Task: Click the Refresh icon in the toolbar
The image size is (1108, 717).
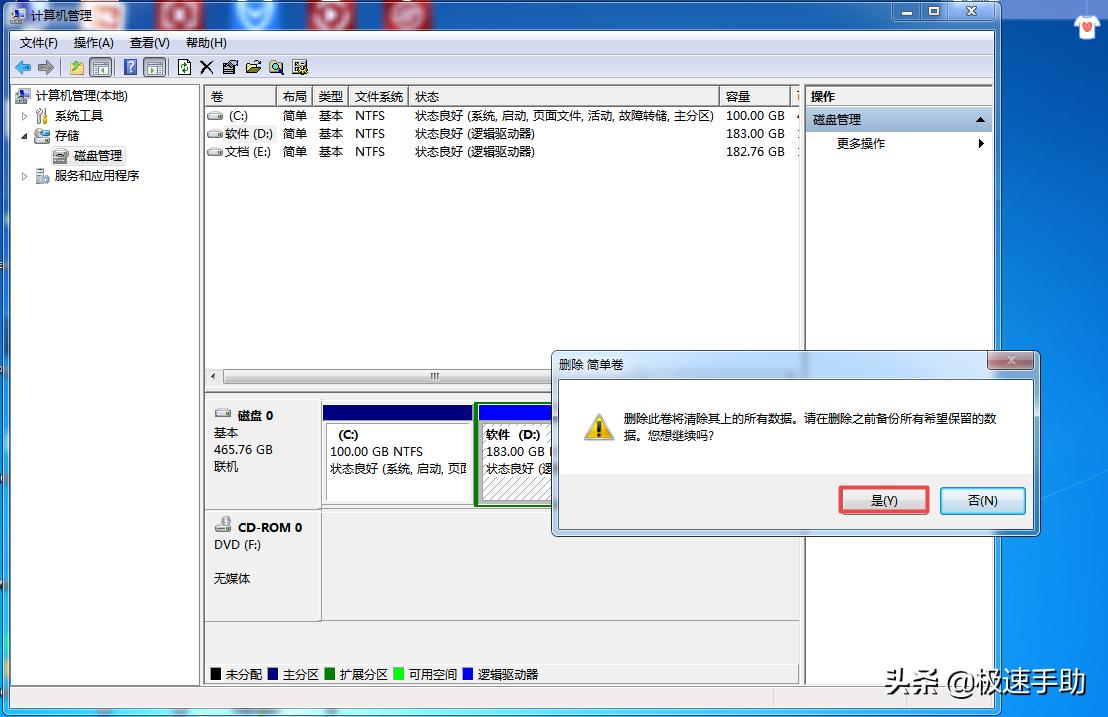Action: [x=184, y=67]
